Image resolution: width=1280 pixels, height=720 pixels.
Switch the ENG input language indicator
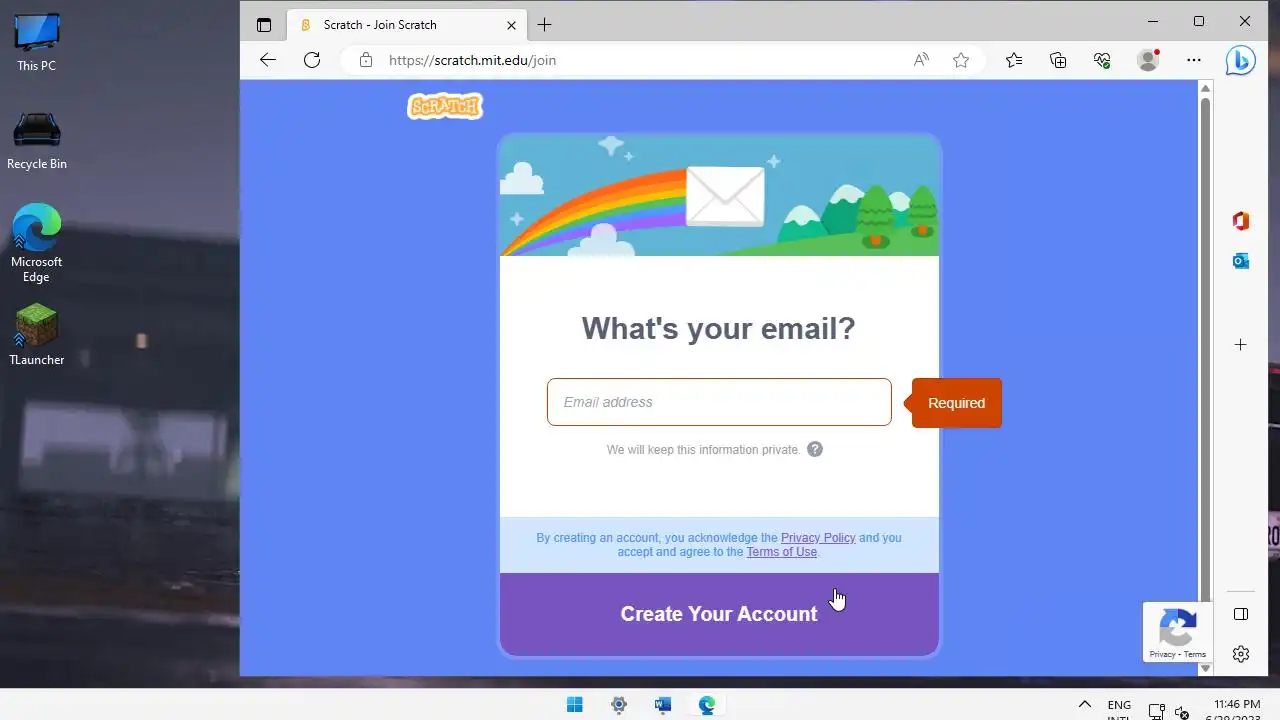tap(1119, 708)
